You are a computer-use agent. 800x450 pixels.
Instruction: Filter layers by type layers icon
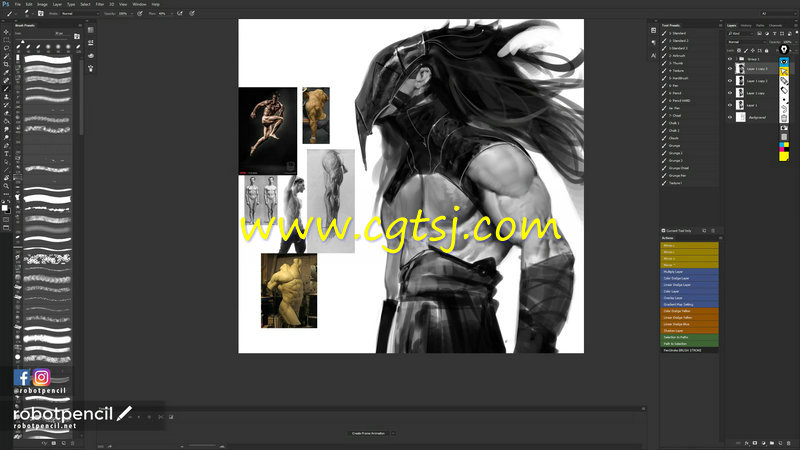[x=774, y=34]
